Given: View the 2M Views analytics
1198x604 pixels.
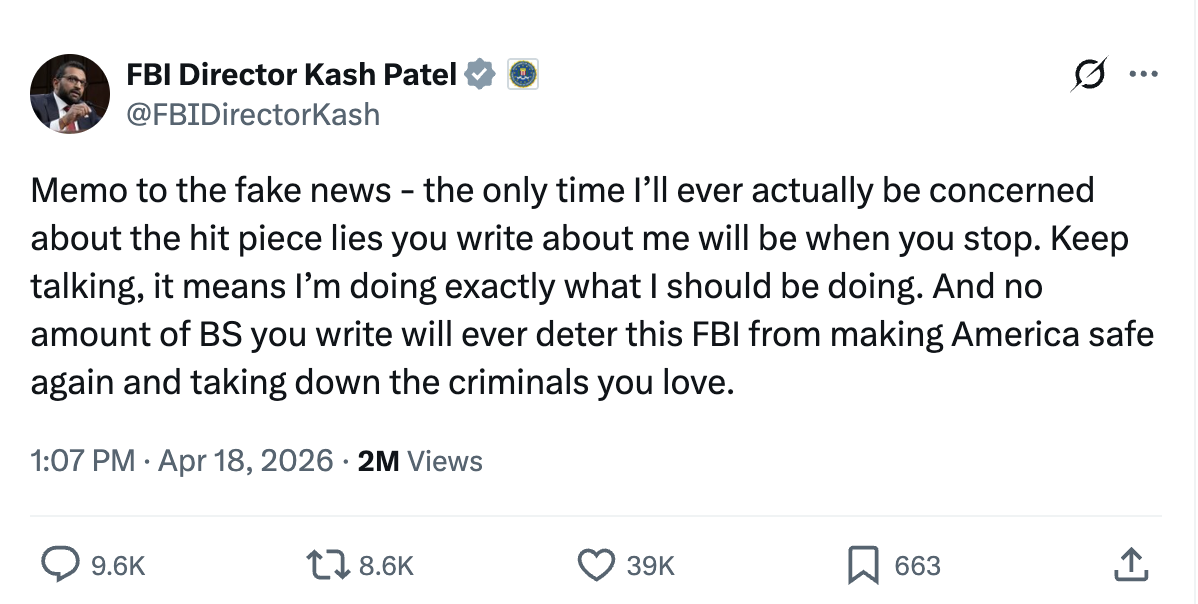Looking at the screenshot, I should 420,460.
